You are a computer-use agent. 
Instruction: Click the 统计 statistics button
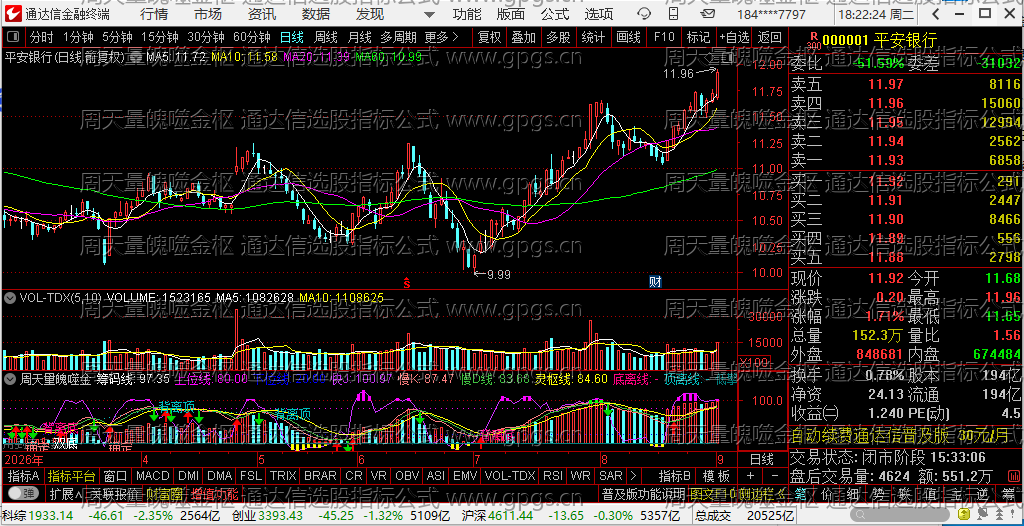pyautogui.click(x=592, y=37)
